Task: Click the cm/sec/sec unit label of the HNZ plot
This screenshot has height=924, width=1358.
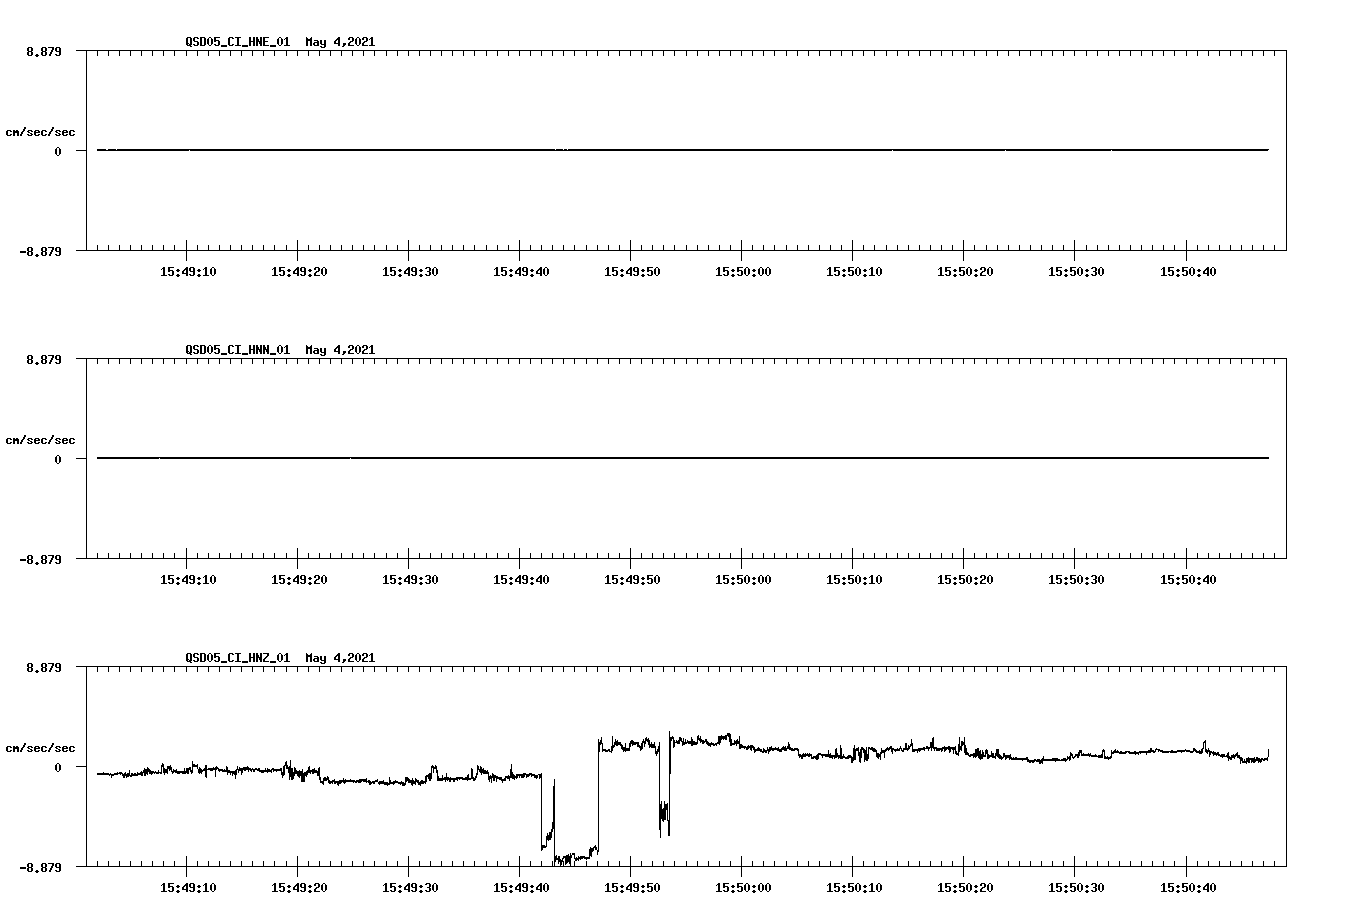Action: click(x=41, y=746)
